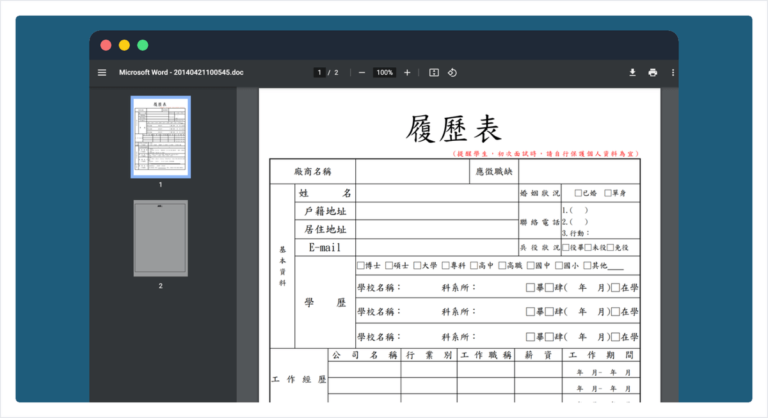The width and height of the screenshot is (768, 418).
Task: Check the 單身 checkbox
Action: [608, 193]
